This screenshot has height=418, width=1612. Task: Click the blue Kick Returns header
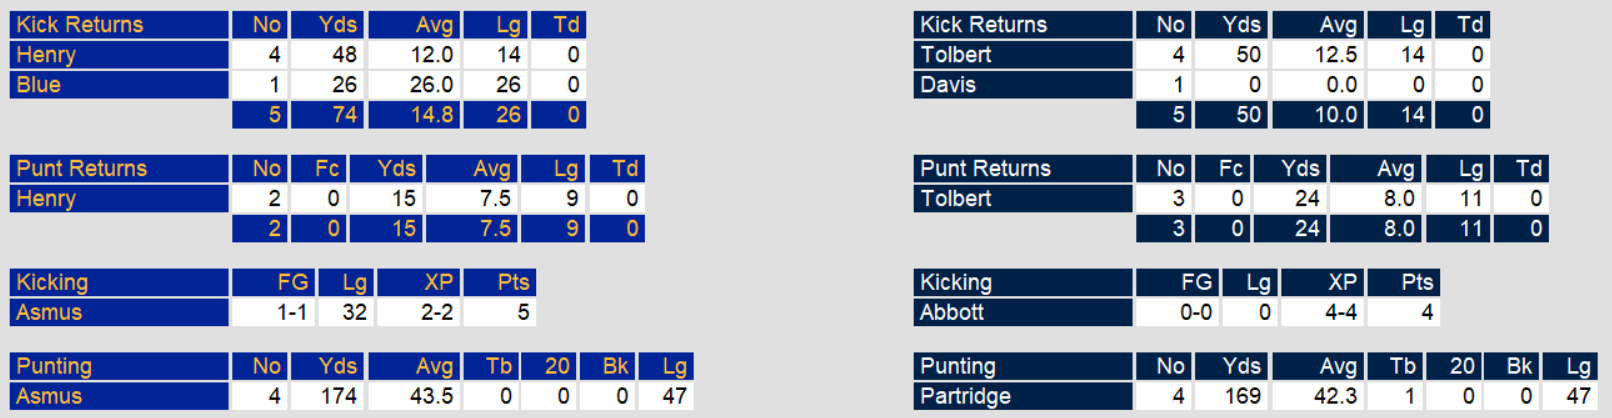(x=80, y=25)
